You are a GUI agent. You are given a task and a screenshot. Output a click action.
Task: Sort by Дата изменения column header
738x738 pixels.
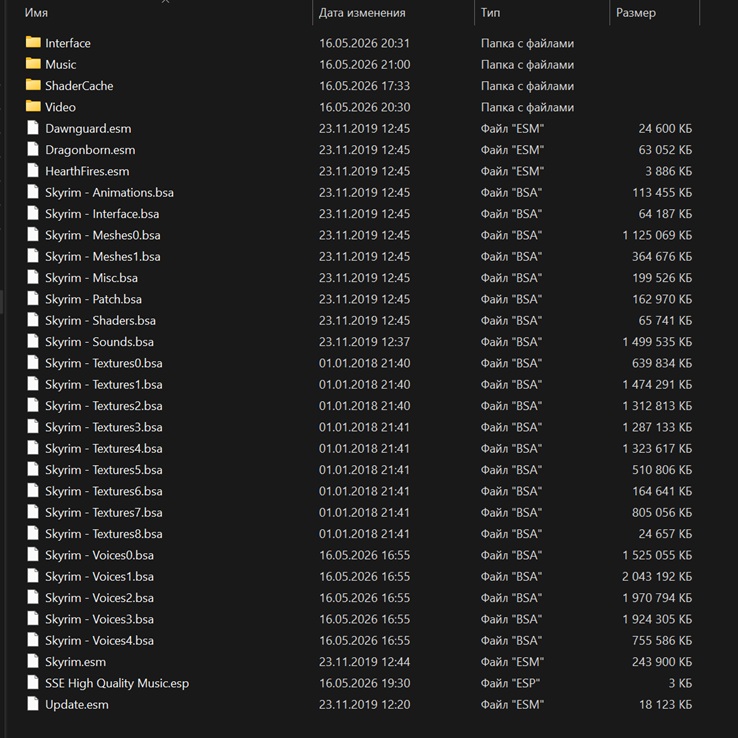click(x=361, y=13)
